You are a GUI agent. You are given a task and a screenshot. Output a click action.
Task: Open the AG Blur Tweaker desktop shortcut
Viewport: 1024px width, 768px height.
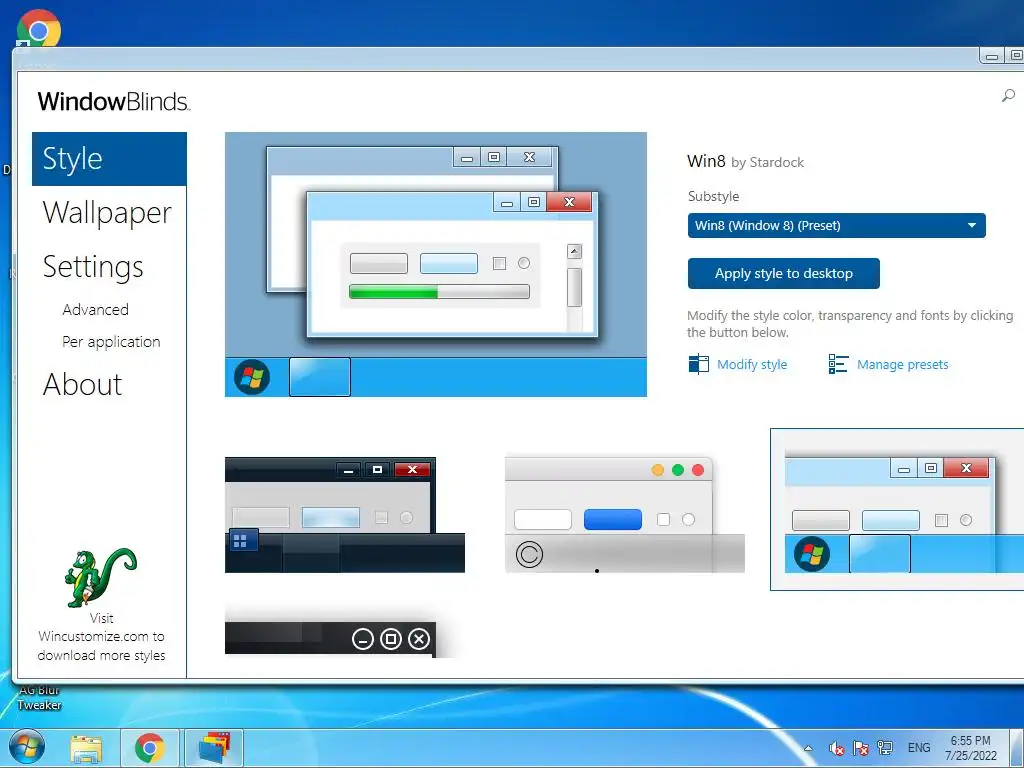39,697
